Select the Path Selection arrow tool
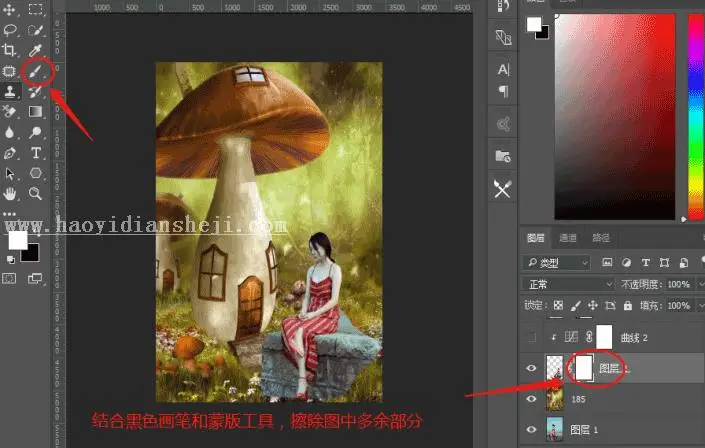Screen dimensions: 705x448 click(x=9, y=174)
